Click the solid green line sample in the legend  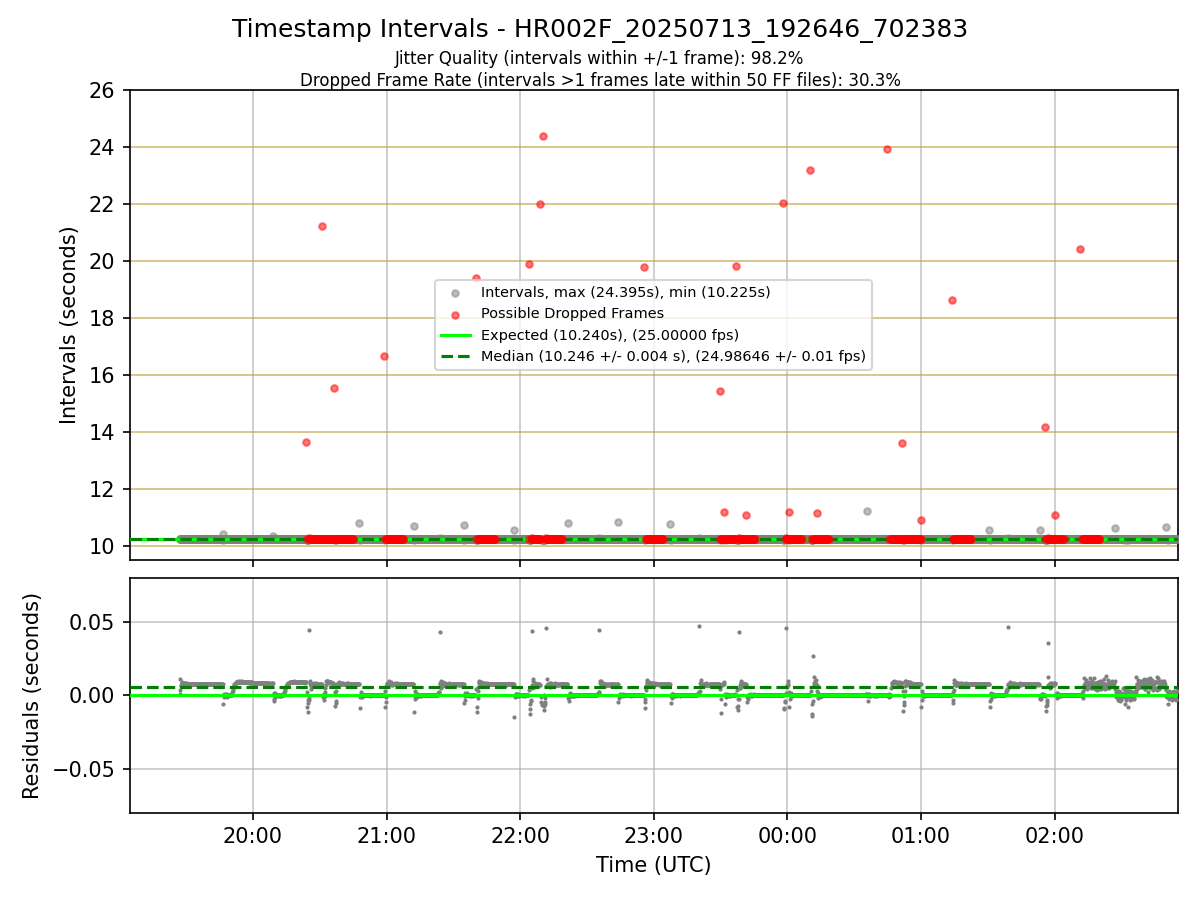click(x=455, y=335)
